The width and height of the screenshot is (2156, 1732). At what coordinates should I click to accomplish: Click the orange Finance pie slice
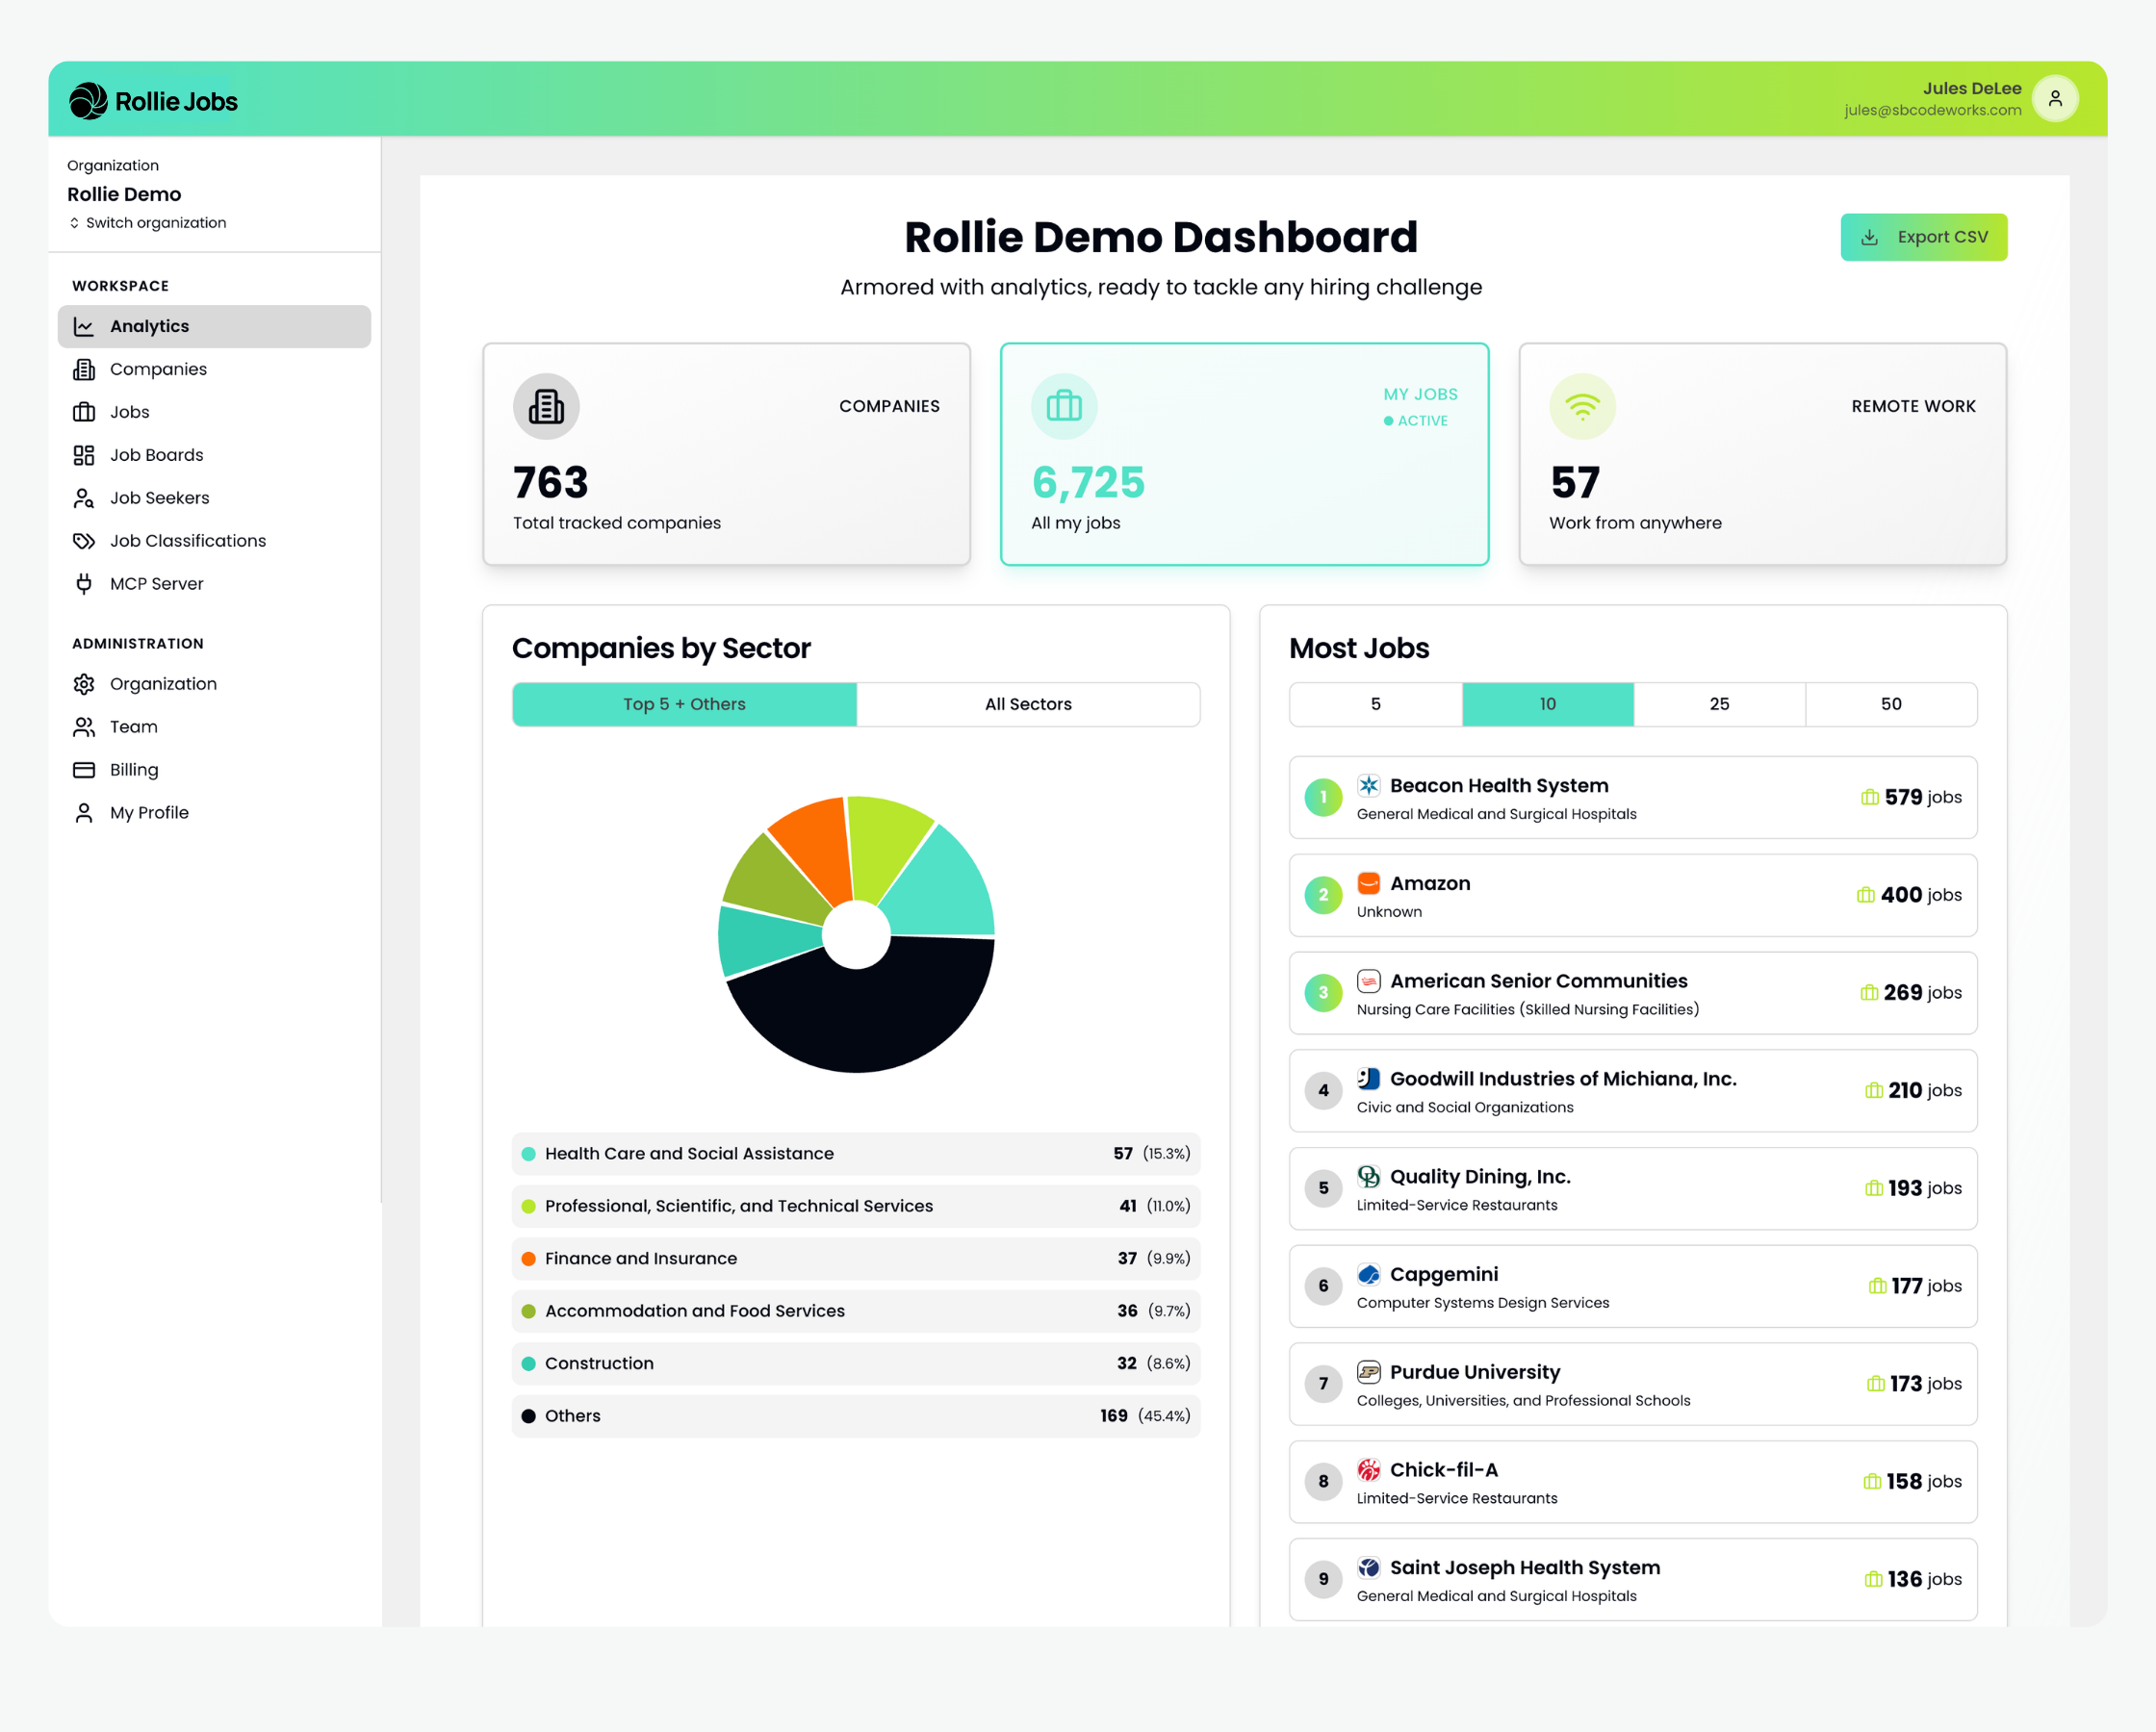coord(818,847)
